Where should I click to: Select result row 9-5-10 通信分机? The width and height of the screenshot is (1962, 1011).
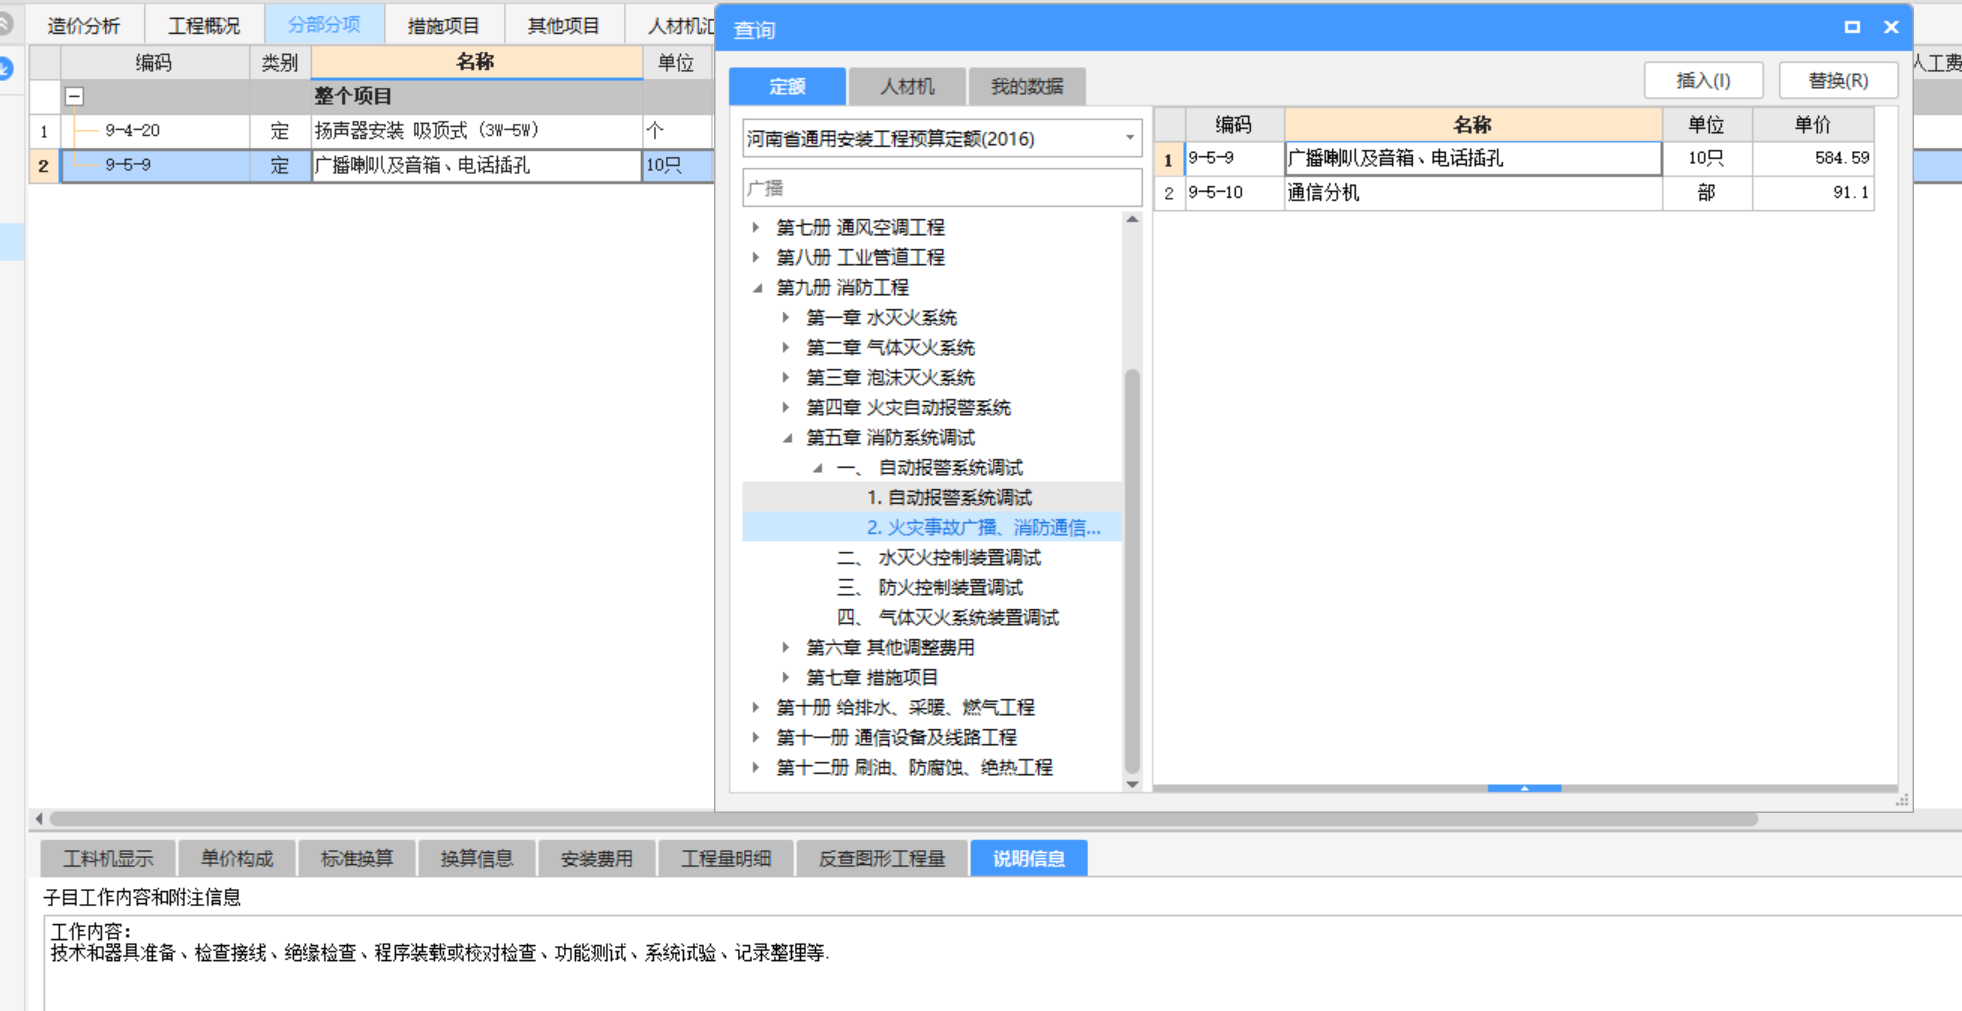(1514, 192)
